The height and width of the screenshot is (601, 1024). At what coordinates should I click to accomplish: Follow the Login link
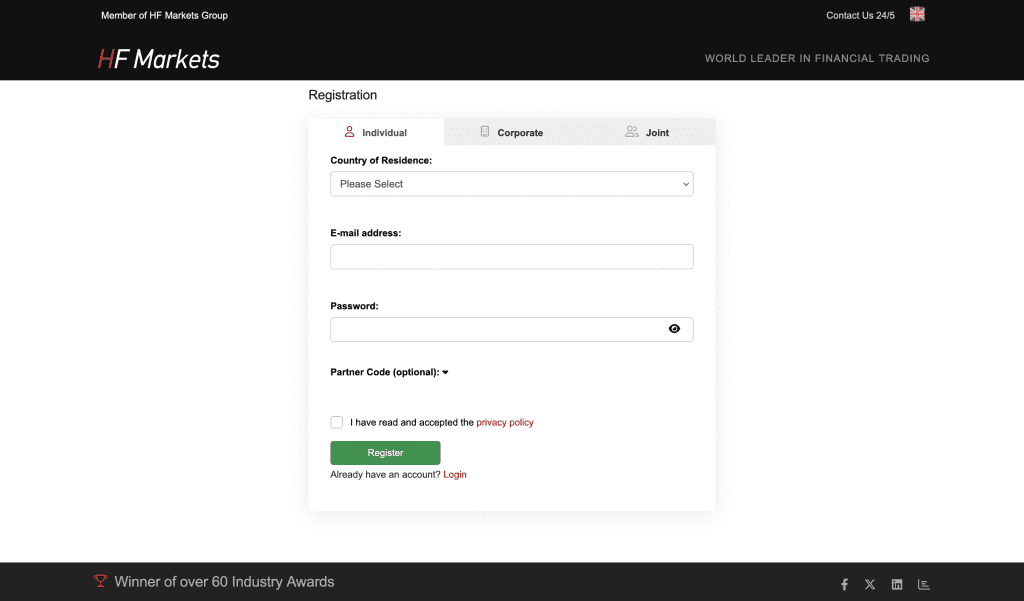[x=455, y=475]
